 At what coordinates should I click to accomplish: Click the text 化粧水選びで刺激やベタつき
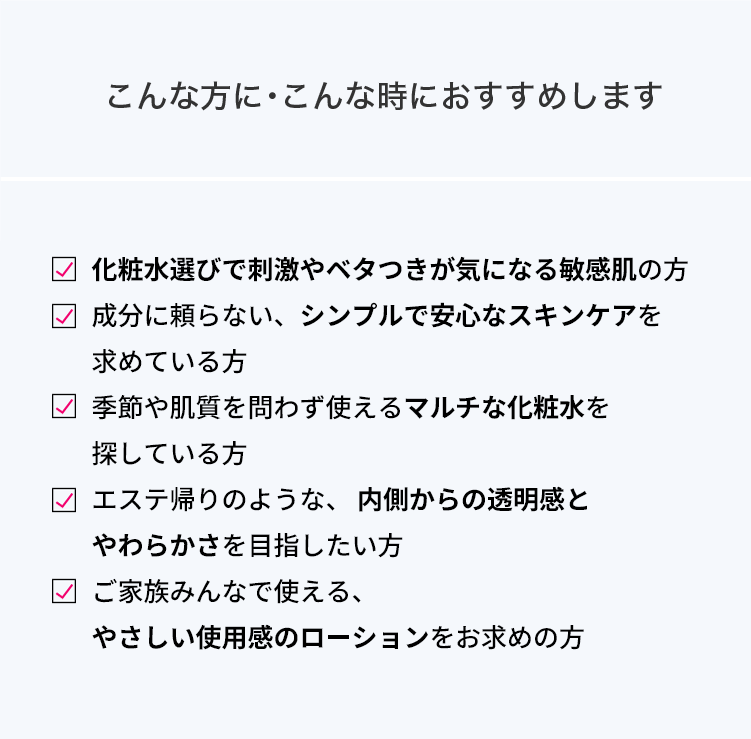(x=260, y=270)
